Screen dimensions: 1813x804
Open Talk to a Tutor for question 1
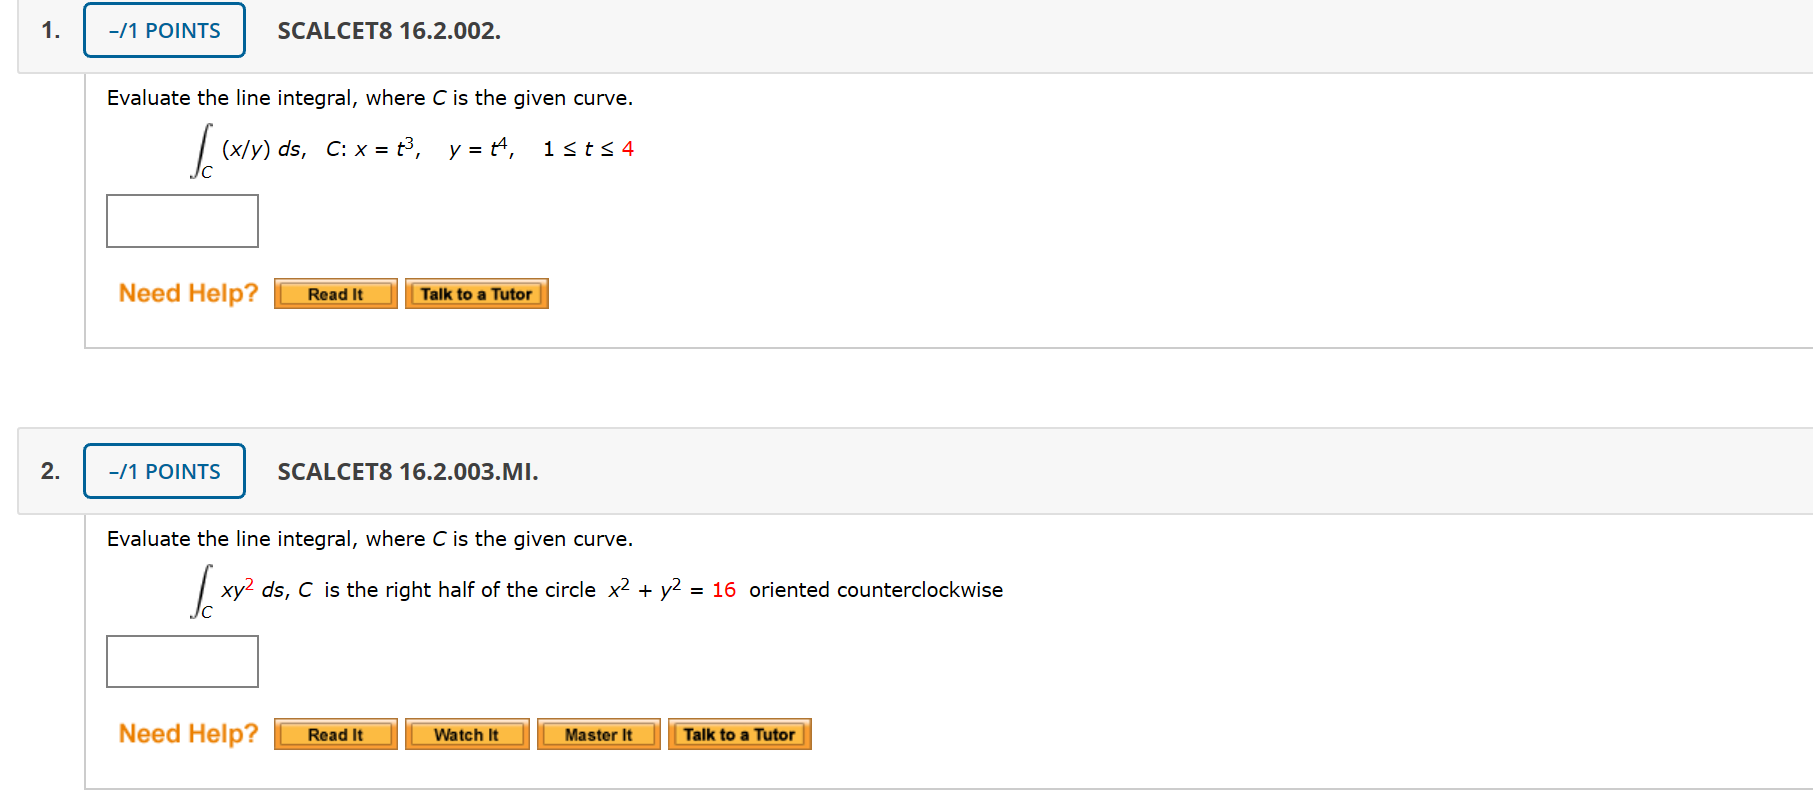tap(476, 293)
